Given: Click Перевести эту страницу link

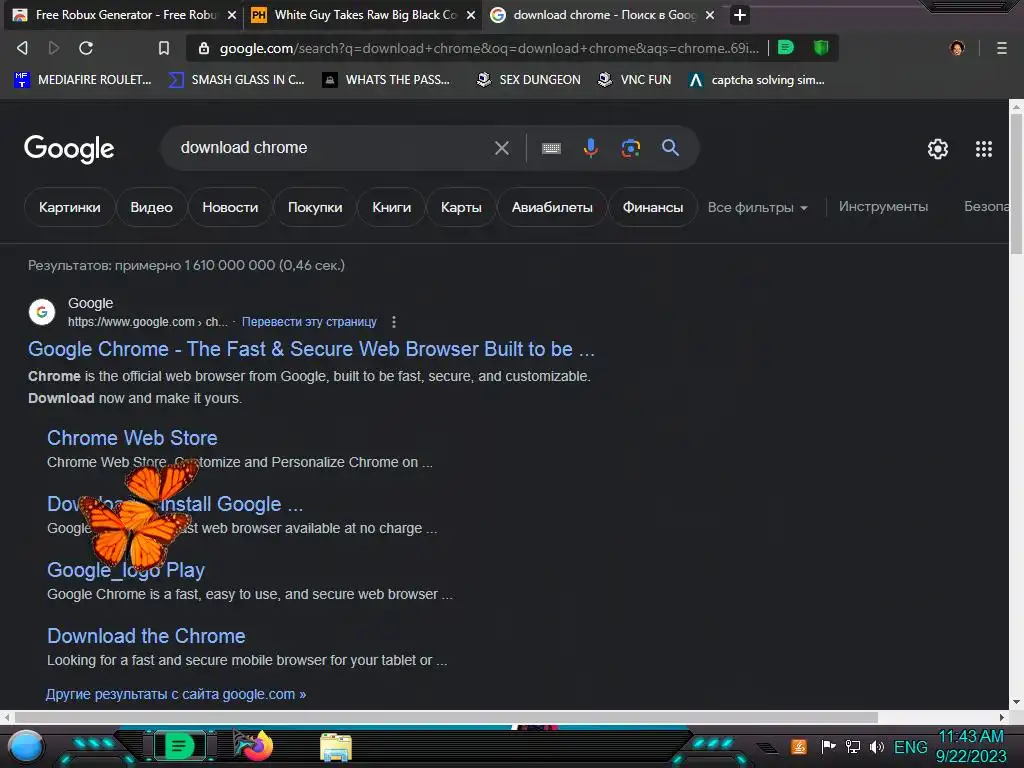Looking at the screenshot, I should [x=309, y=322].
